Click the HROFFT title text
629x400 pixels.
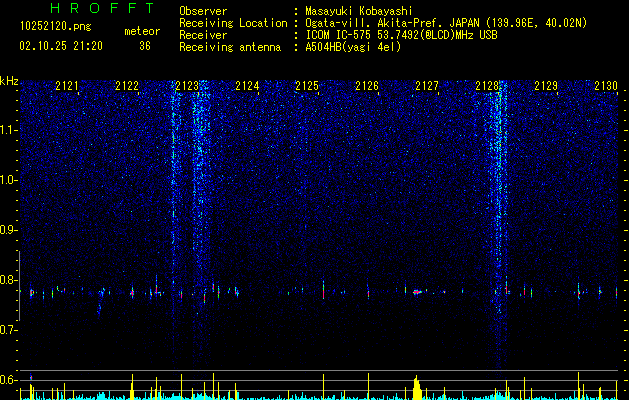103,8
